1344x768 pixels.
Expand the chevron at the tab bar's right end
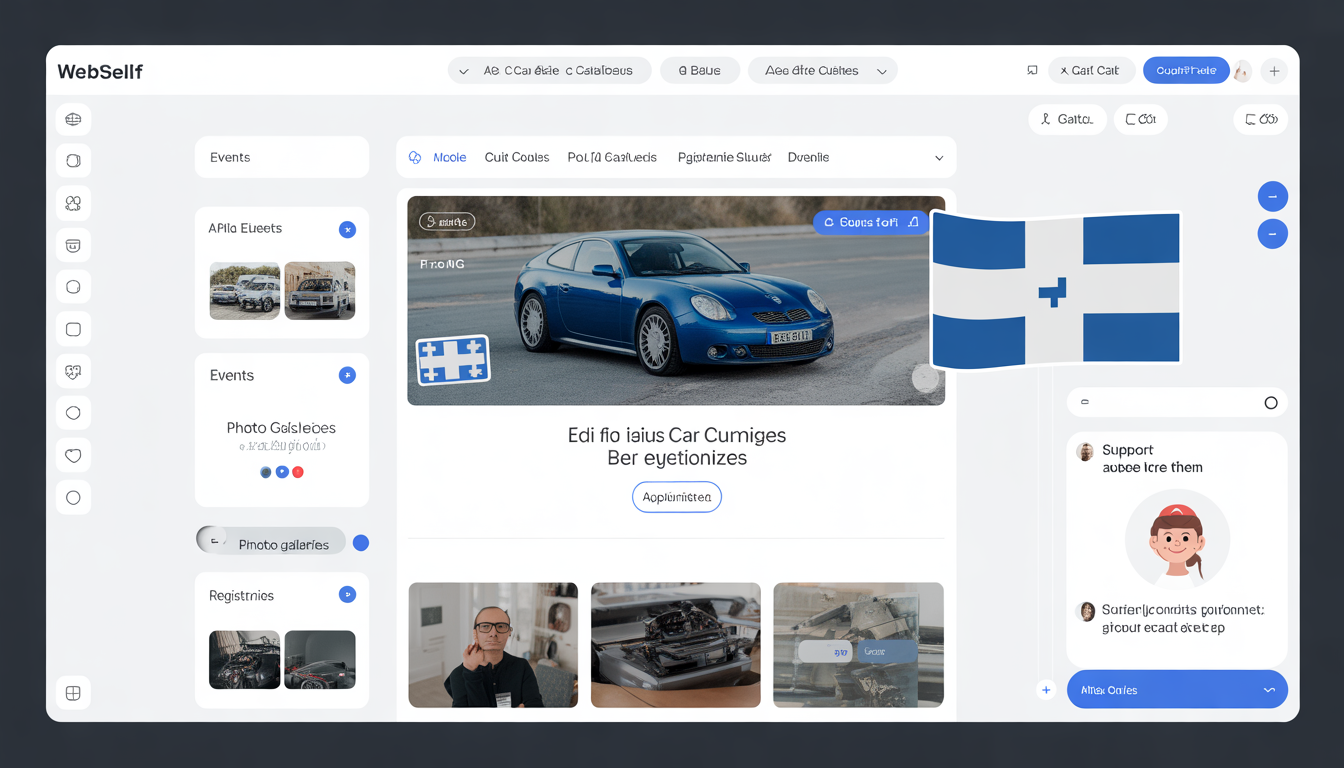[938, 158]
